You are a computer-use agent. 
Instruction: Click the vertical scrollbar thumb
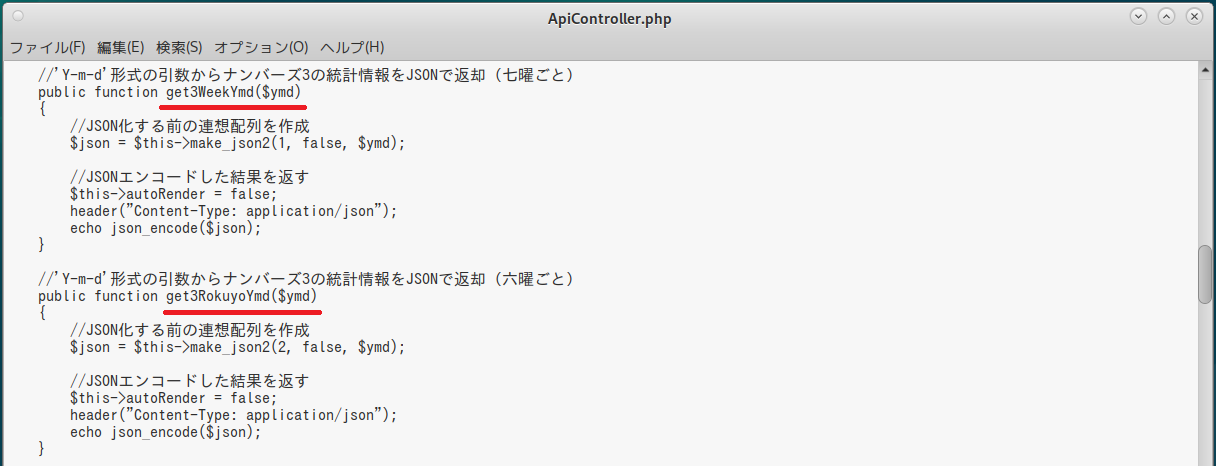click(x=1204, y=274)
